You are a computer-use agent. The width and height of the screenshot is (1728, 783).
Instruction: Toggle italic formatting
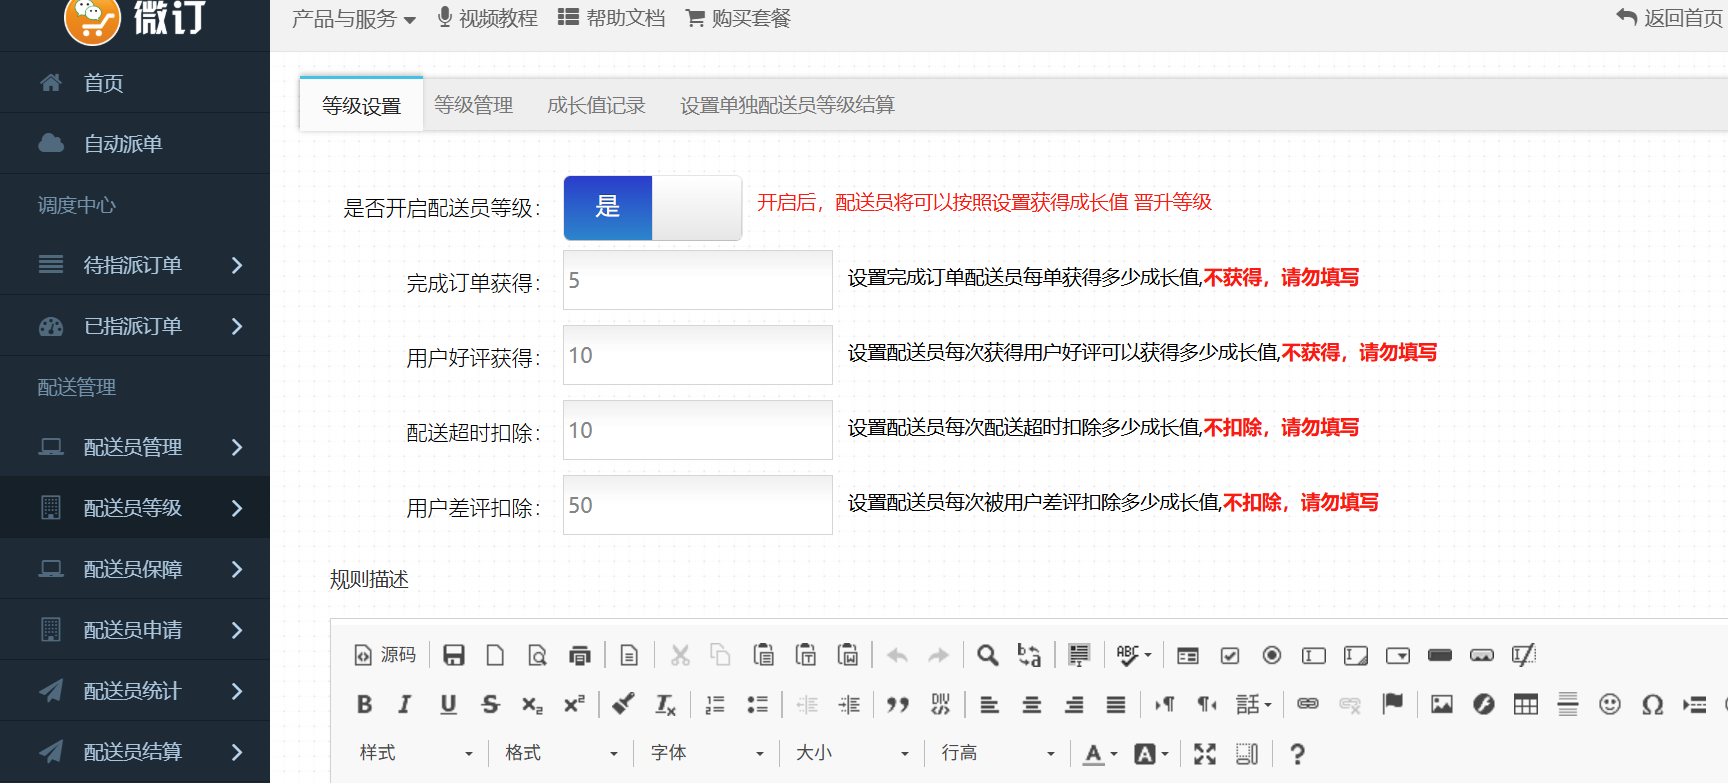click(x=405, y=704)
